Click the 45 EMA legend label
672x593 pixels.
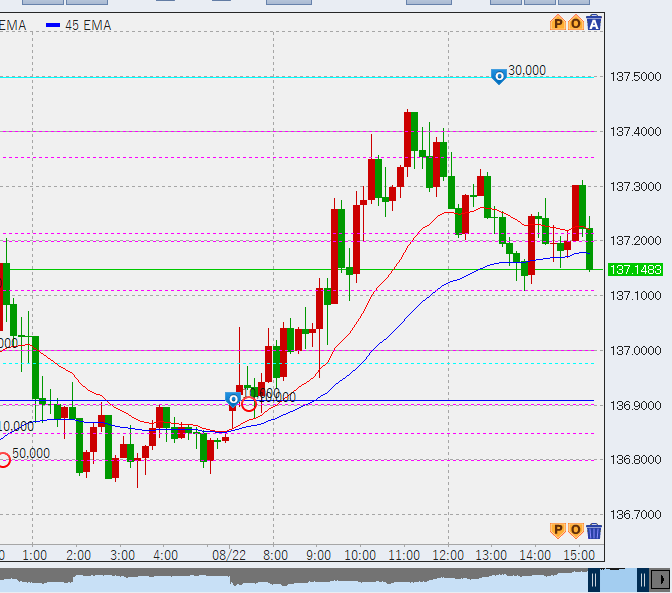tap(87, 24)
